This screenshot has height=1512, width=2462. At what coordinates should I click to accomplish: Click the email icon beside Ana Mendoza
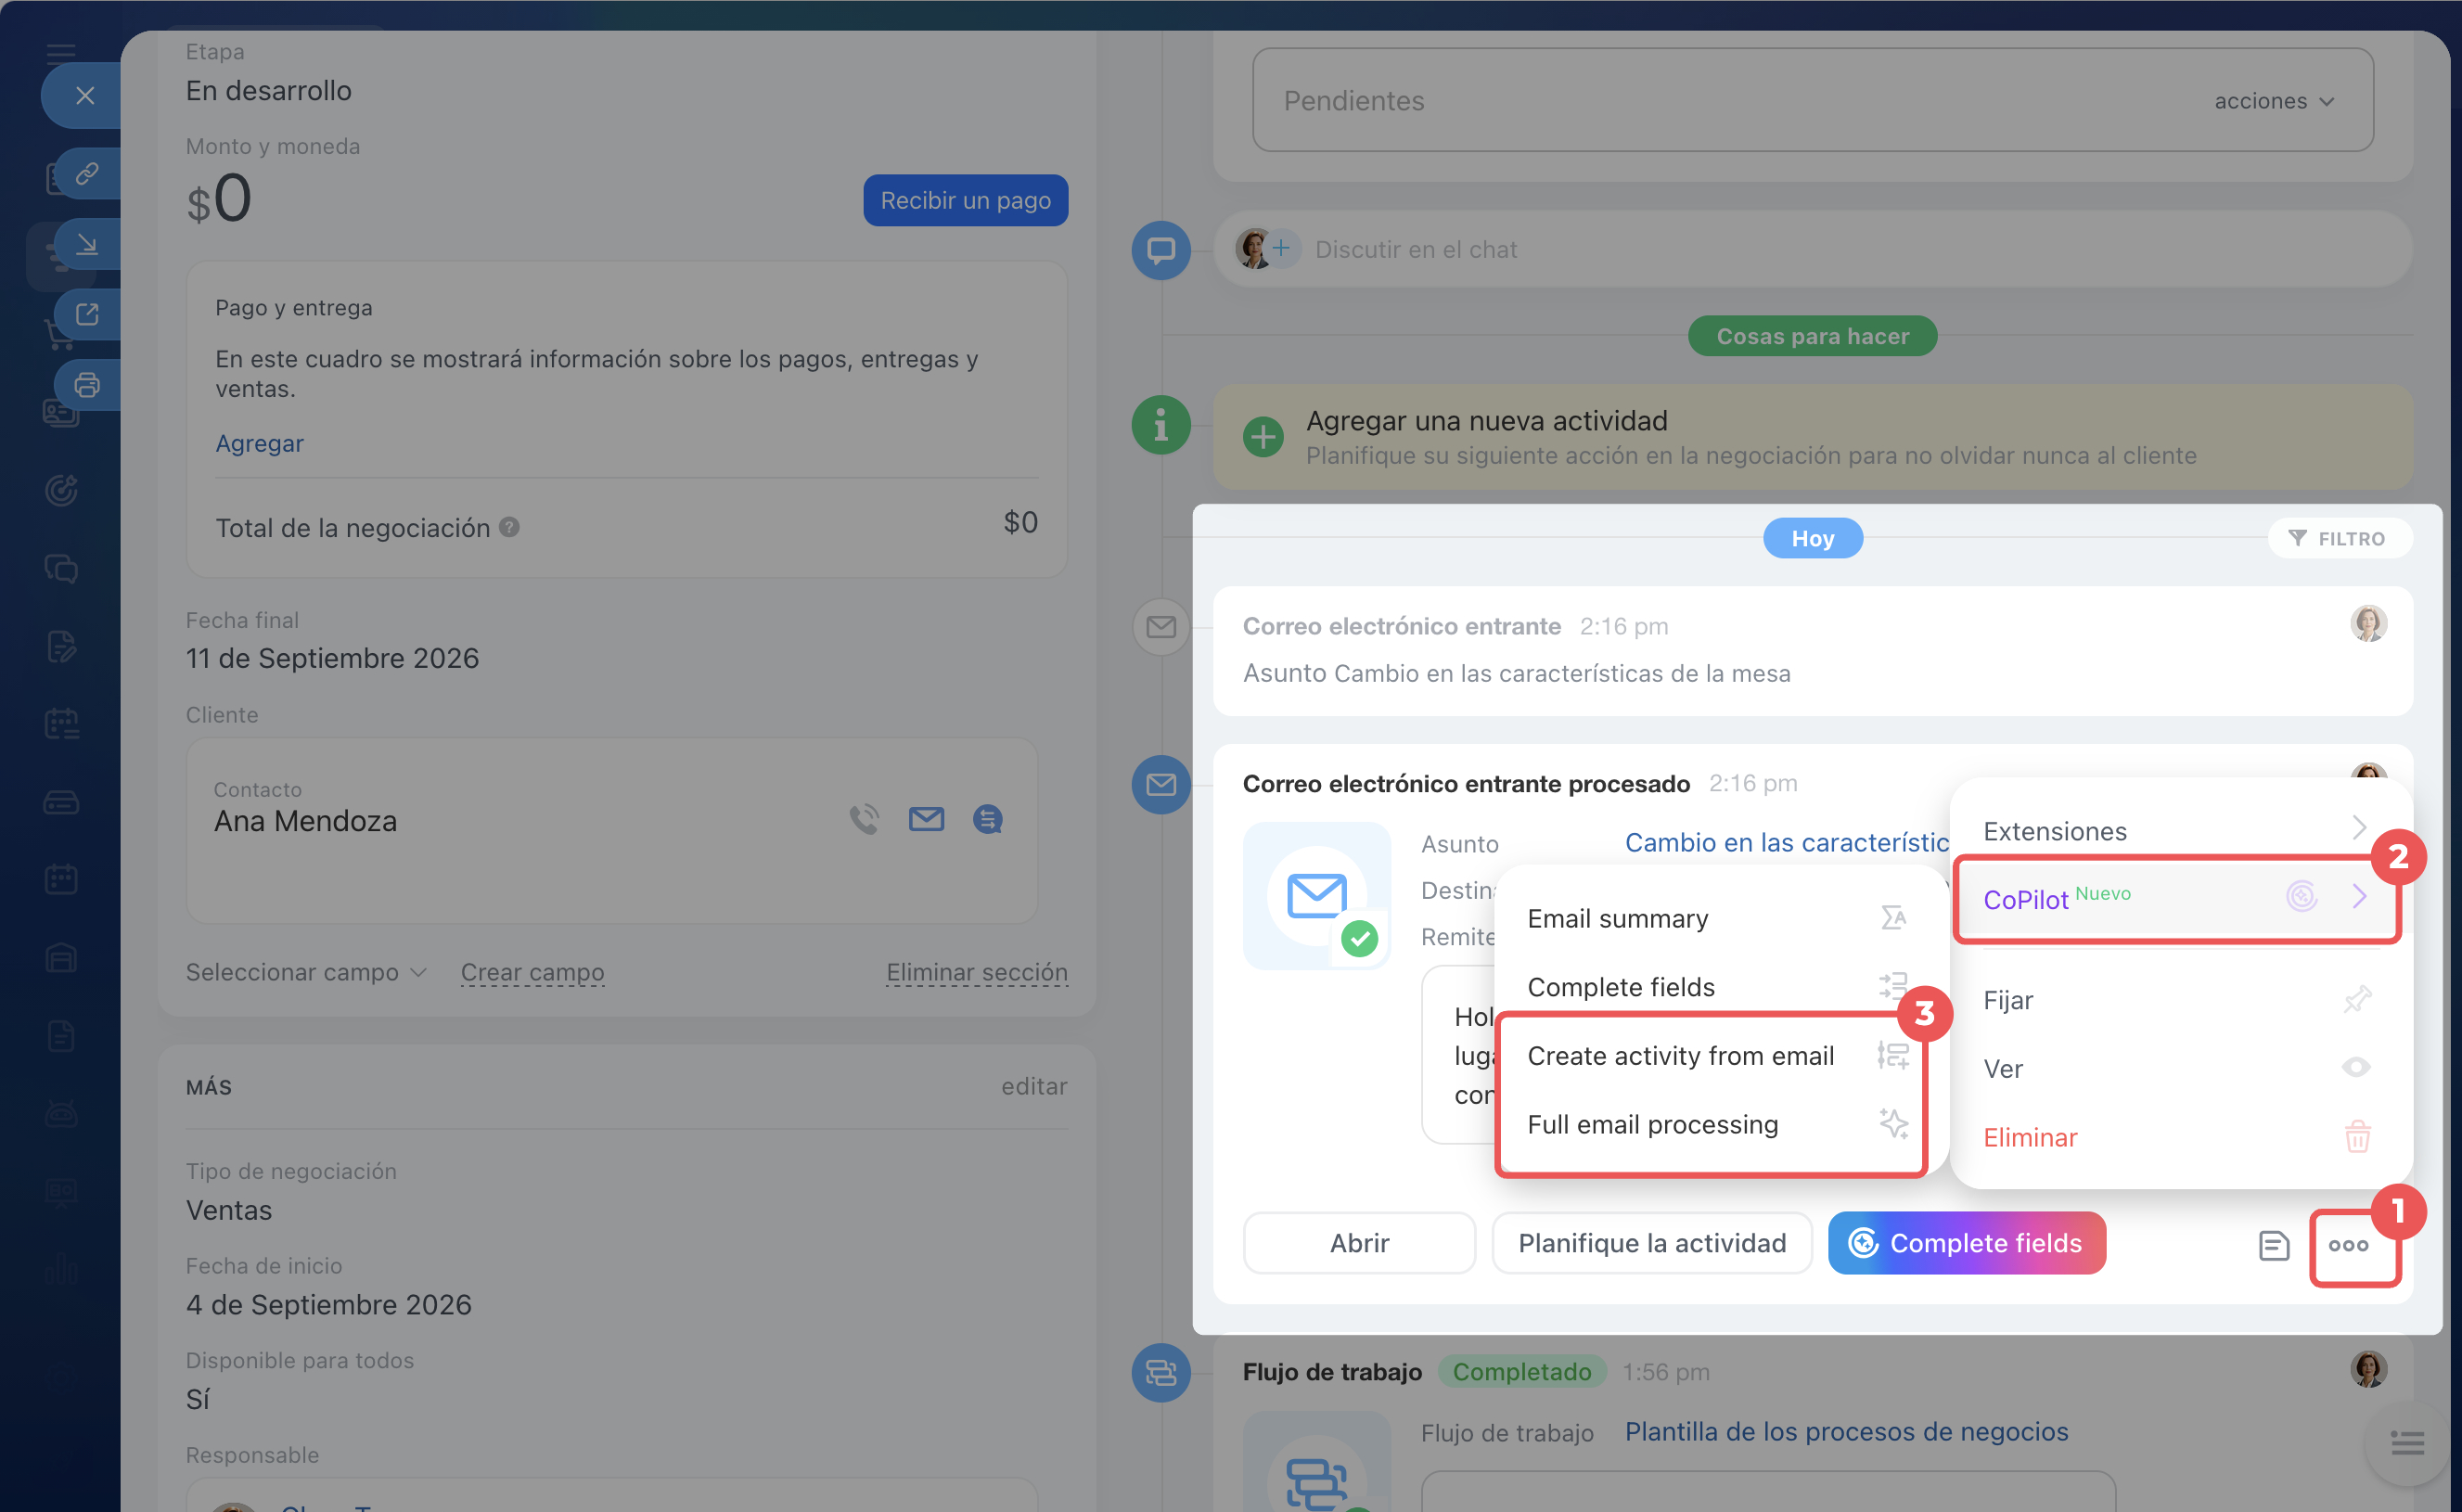pos(926,819)
